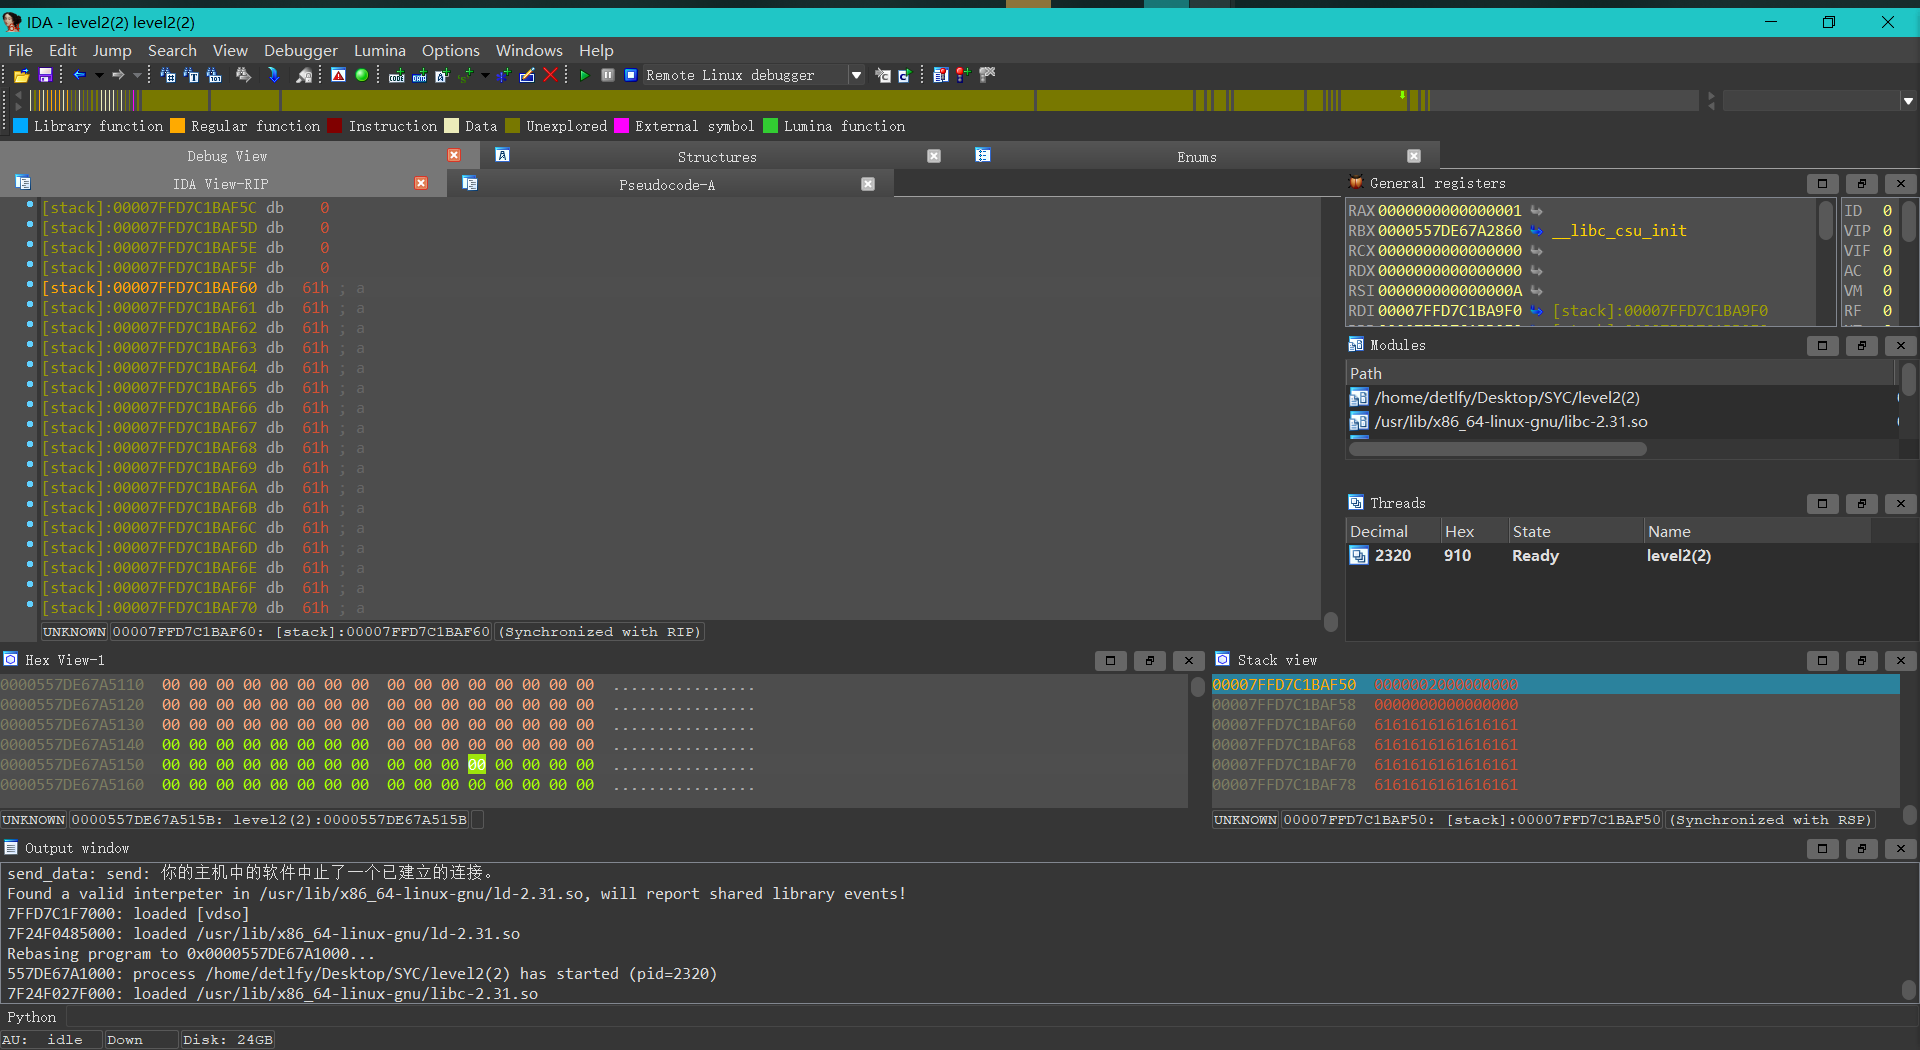The width and height of the screenshot is (1920, 1050).
Task: Switch to the Enums tab
Action: click(x=1196, y=157)
